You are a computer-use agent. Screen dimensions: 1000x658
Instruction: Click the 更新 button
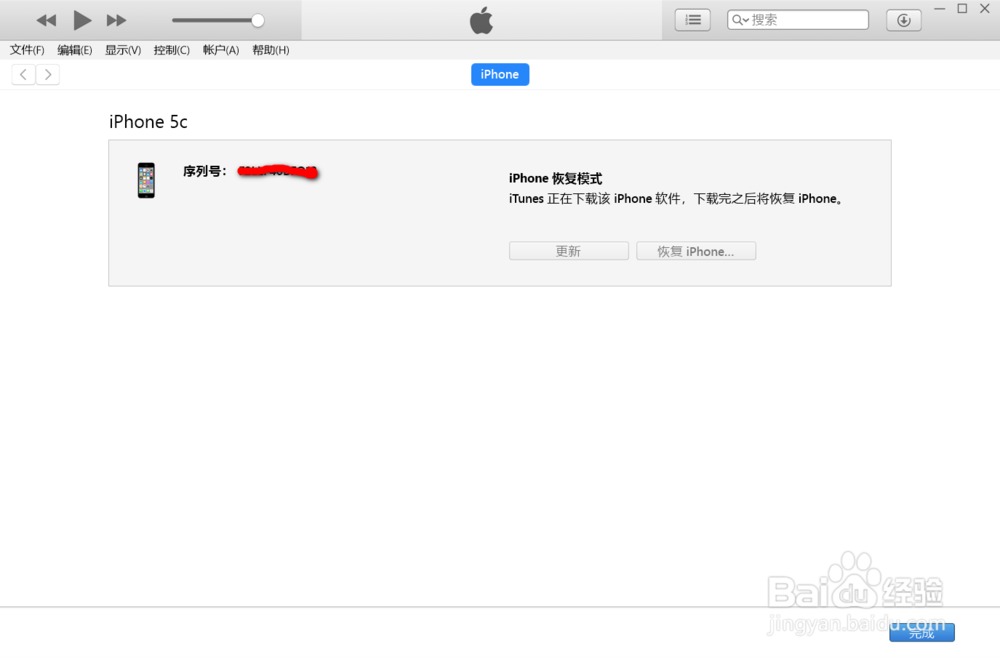click(x=568, y=250)
